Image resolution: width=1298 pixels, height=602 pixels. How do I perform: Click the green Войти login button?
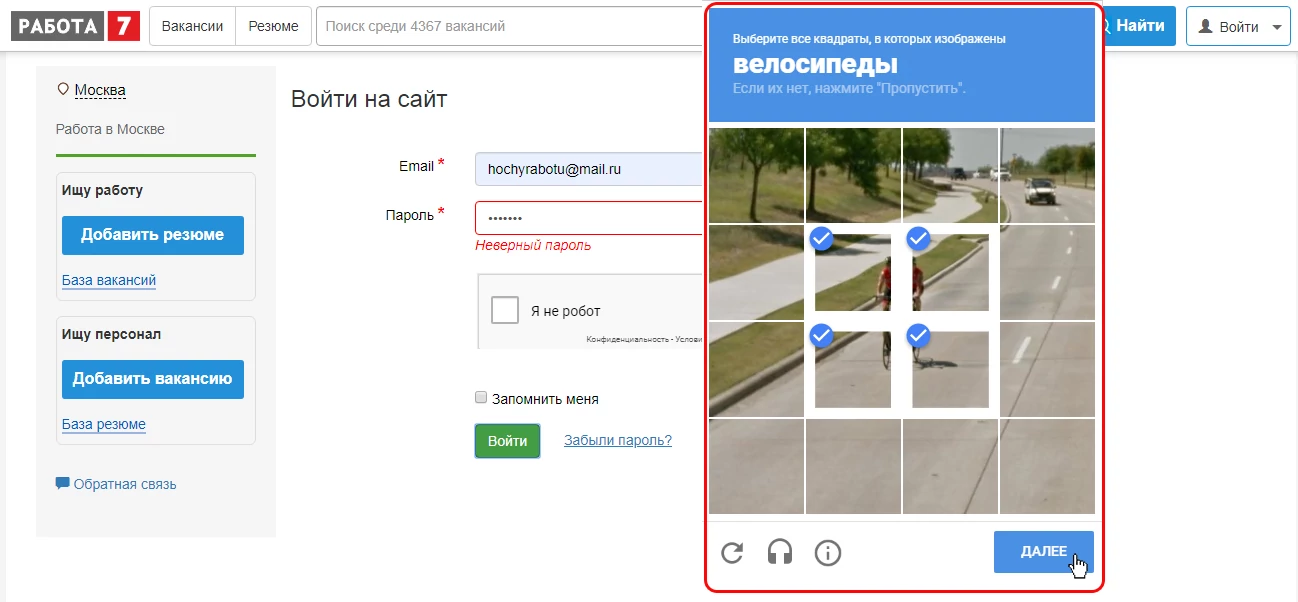507,441
